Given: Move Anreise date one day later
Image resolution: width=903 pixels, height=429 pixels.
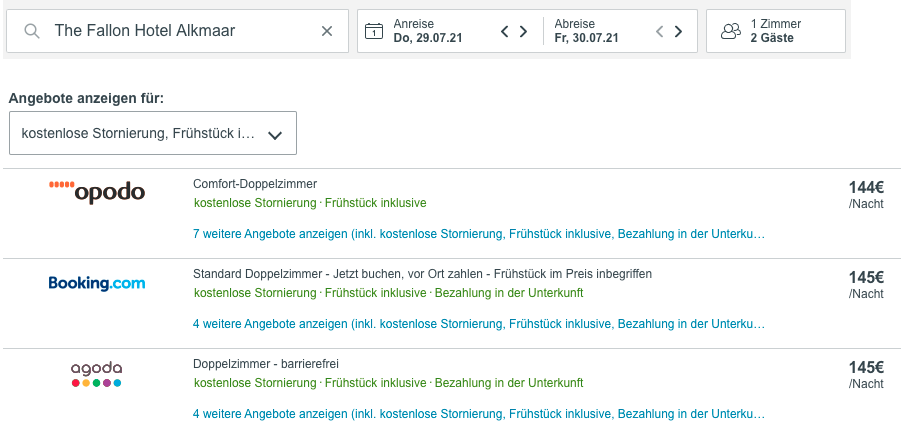Looking at the screenshot, I should click(x=523, y=31).
